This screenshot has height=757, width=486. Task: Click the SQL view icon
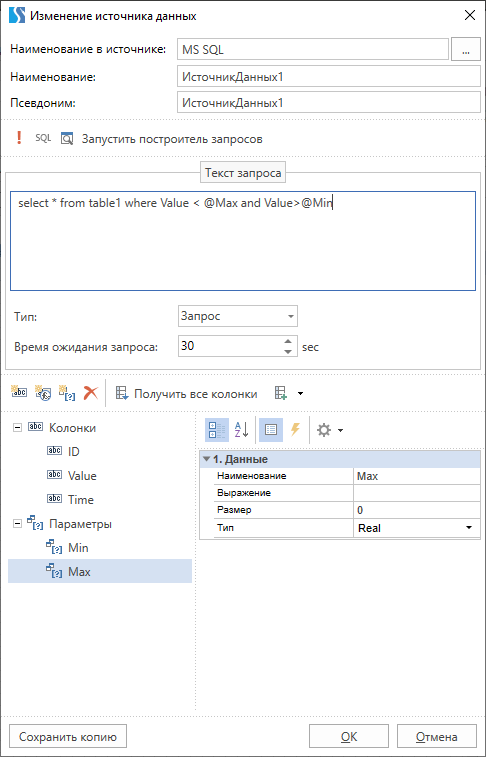tap(43, 139)
